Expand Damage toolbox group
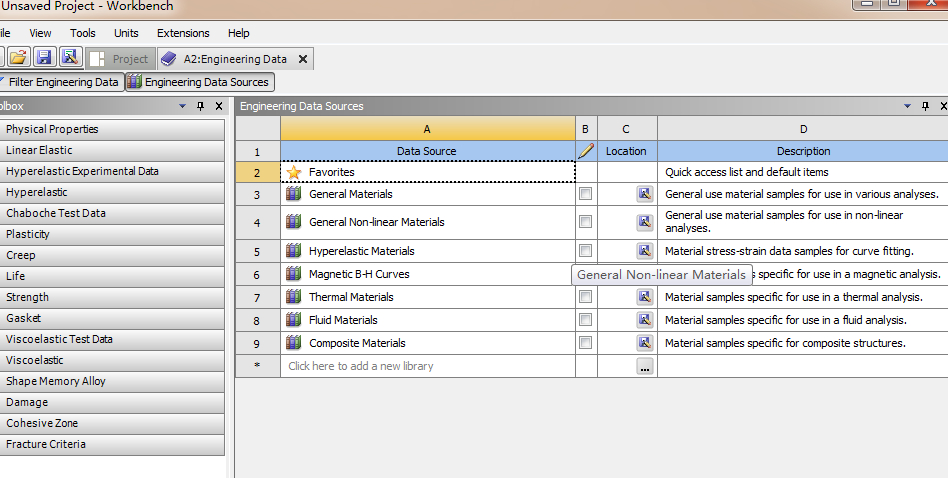948x478 pixels. [112, 402]
